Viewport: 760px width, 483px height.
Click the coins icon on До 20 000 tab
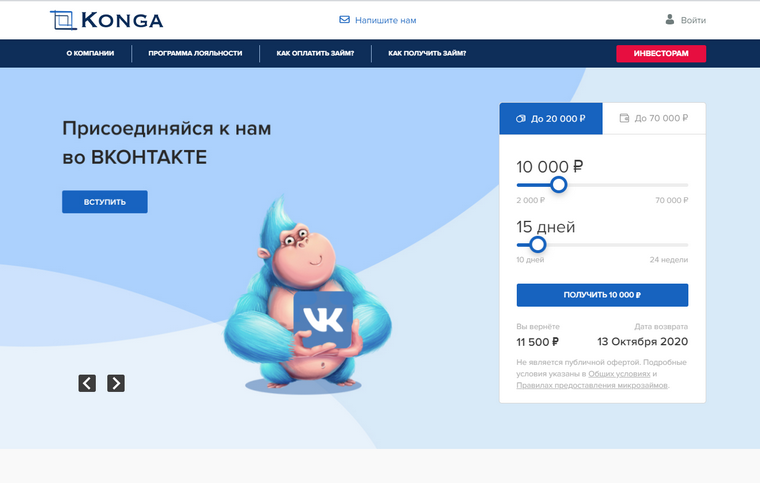tap(521, 119)
